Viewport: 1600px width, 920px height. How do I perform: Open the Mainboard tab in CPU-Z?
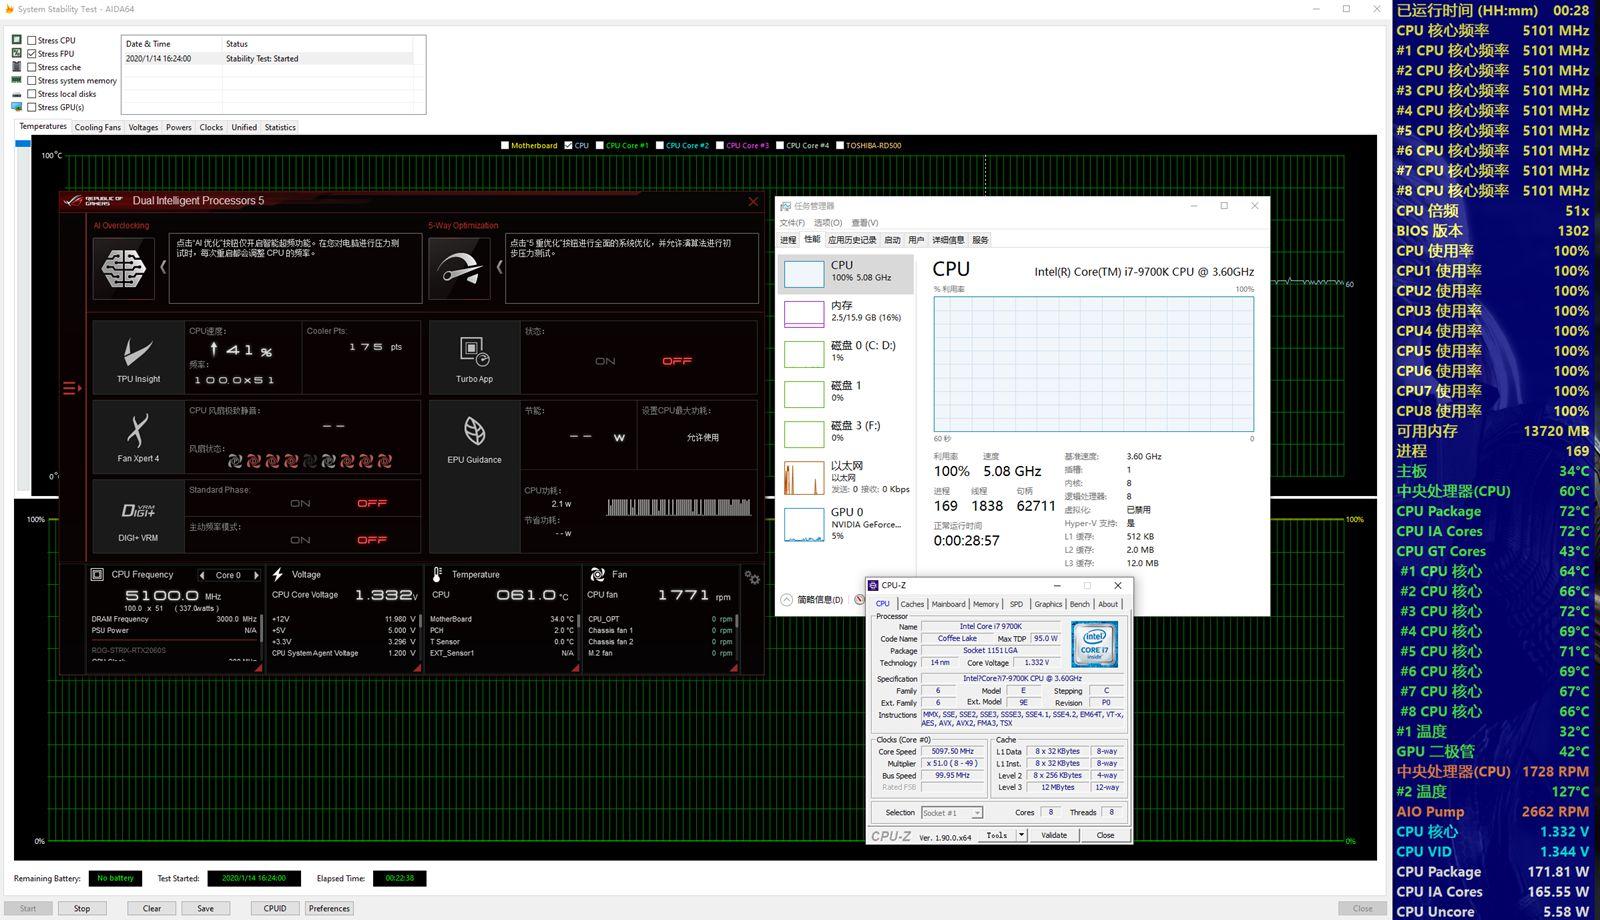(x=948, y=604)
